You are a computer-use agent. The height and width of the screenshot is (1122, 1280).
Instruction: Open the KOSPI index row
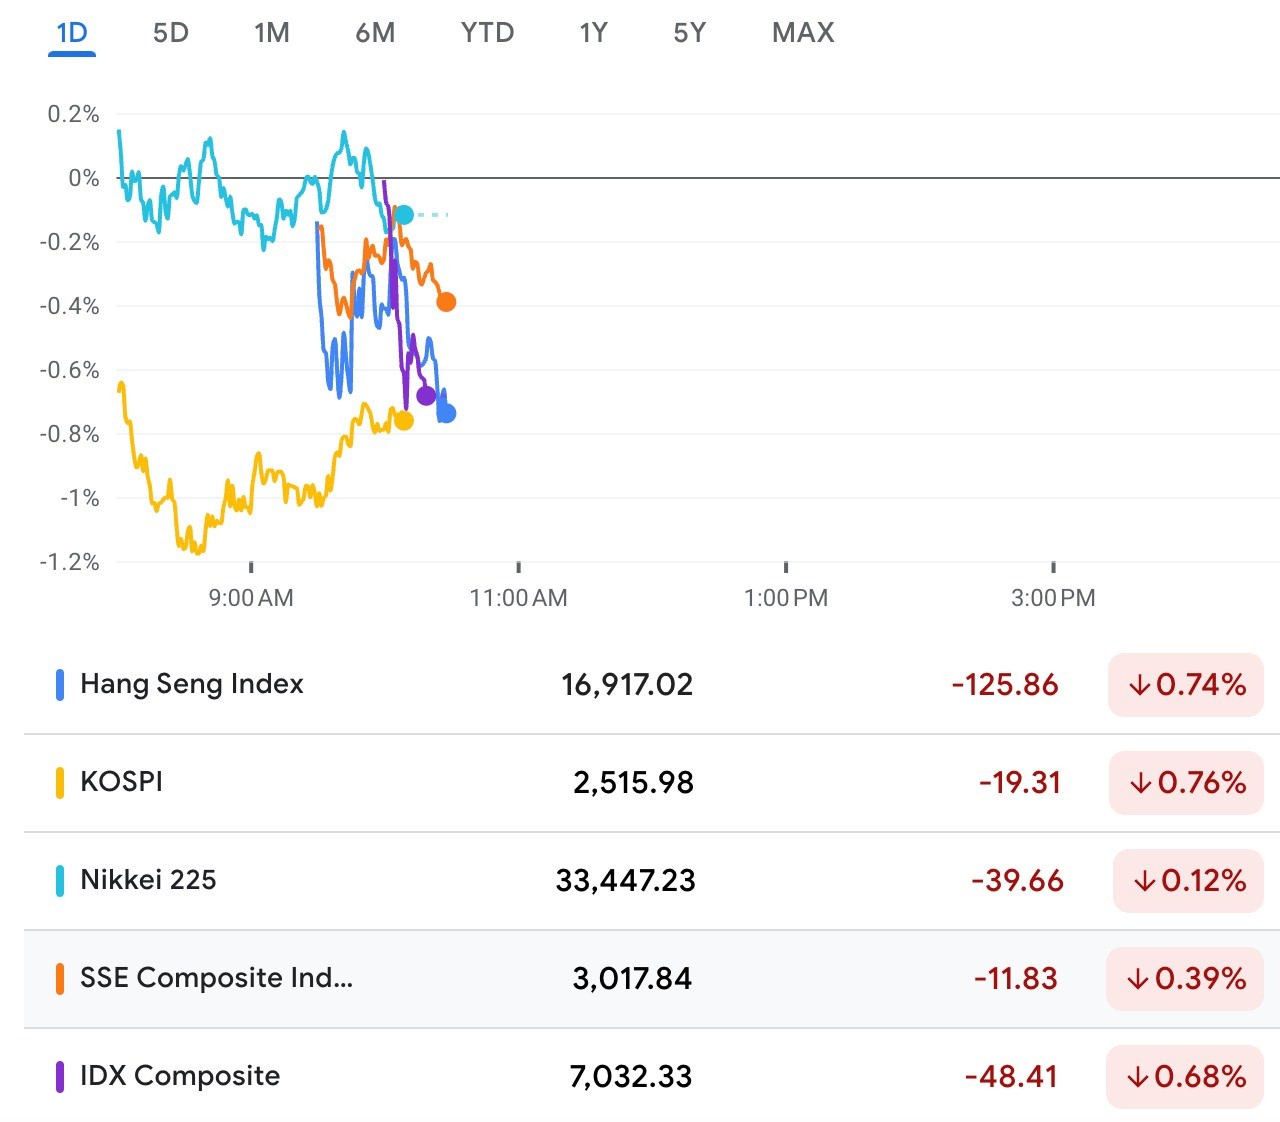click(652, 783)
